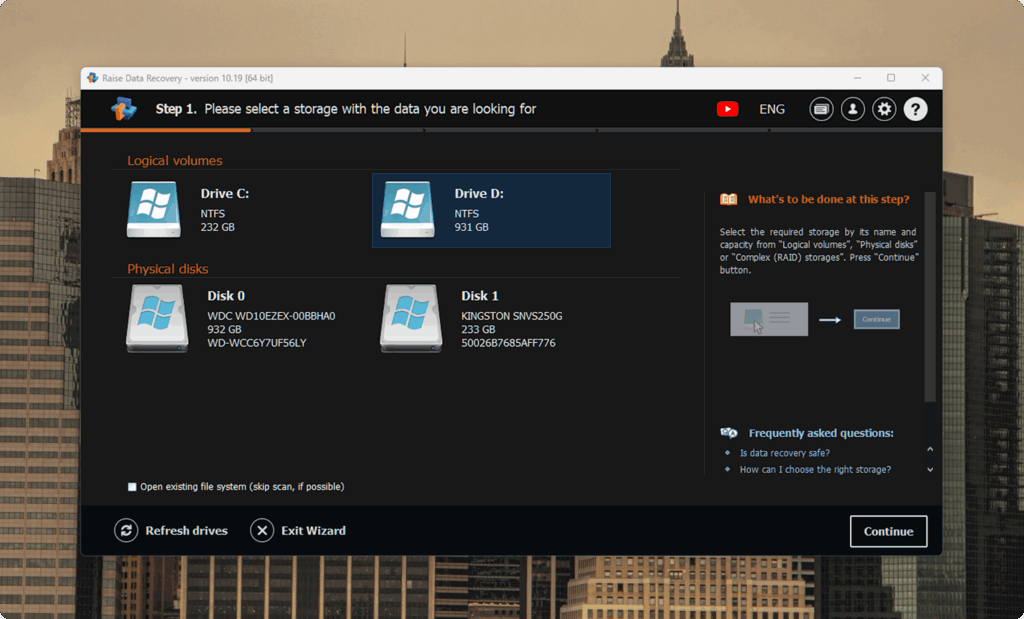Click the Frequently asked questions heading
This screenshot has width=1024, height=619.
pos(821,433)
